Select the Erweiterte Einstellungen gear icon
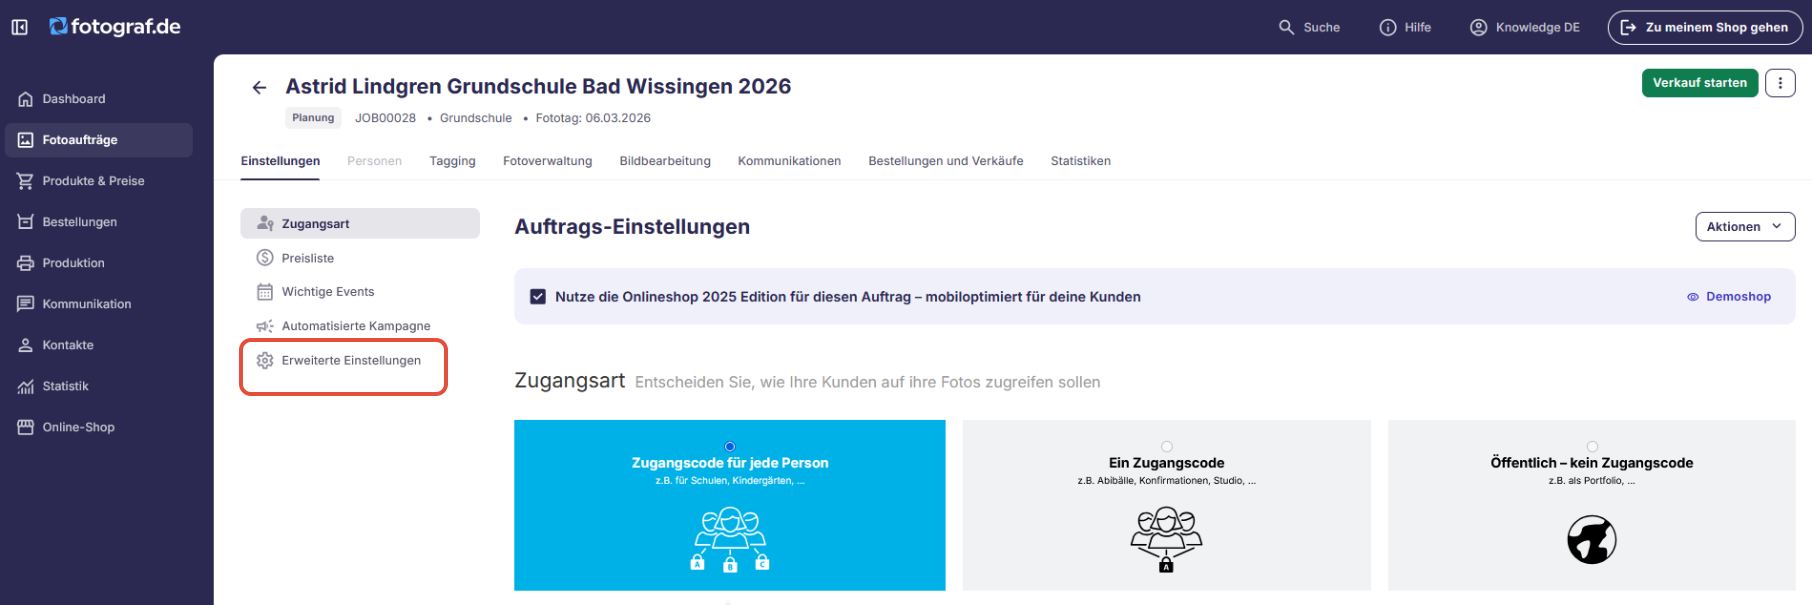 point(265,360)
